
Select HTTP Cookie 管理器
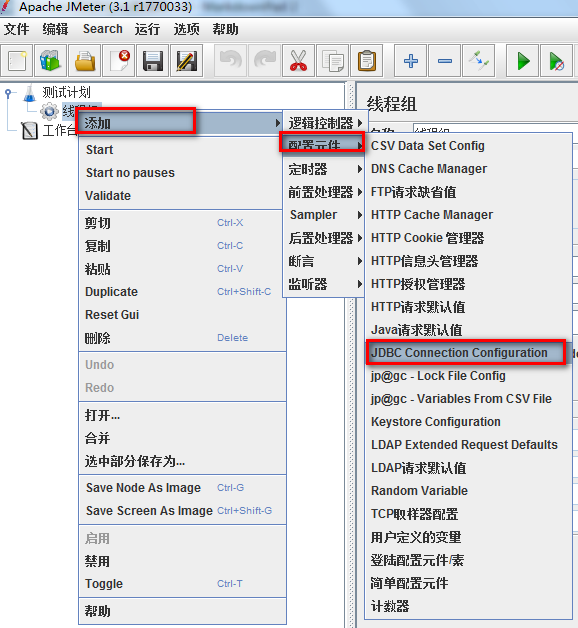(x=468, y=238)
